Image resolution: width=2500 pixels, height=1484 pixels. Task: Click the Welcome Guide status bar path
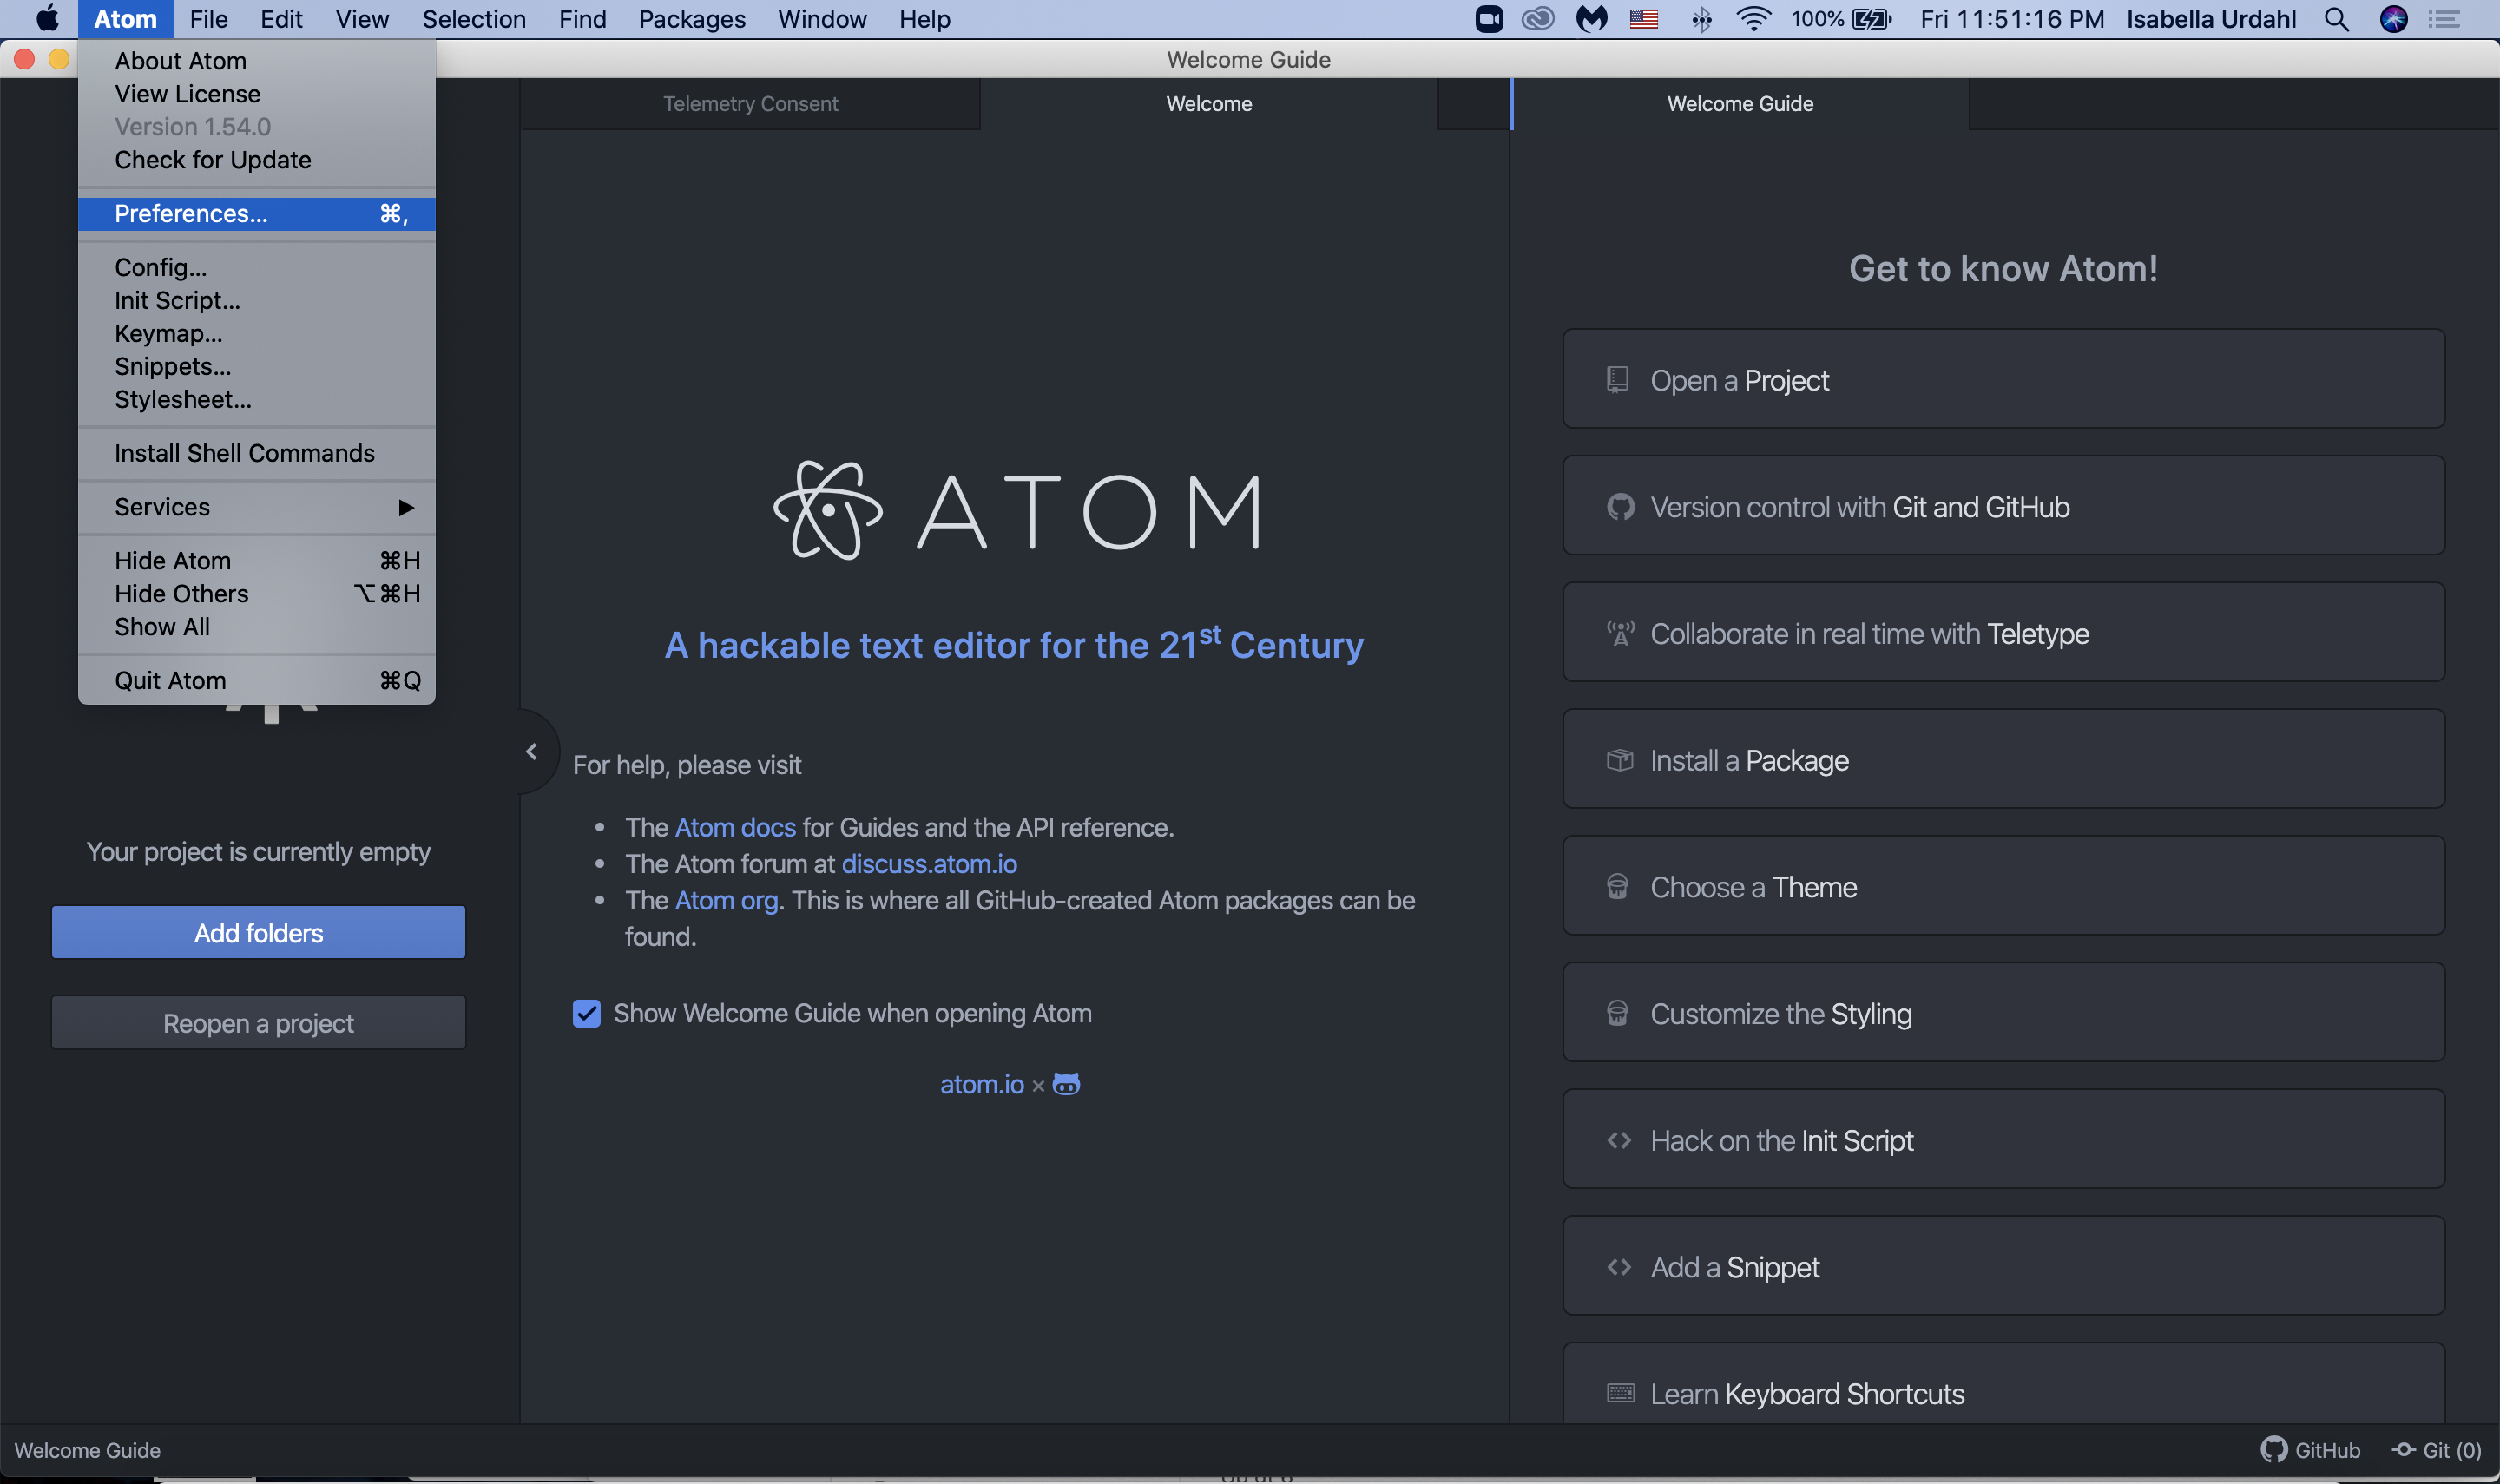[x=87, y=1451]
